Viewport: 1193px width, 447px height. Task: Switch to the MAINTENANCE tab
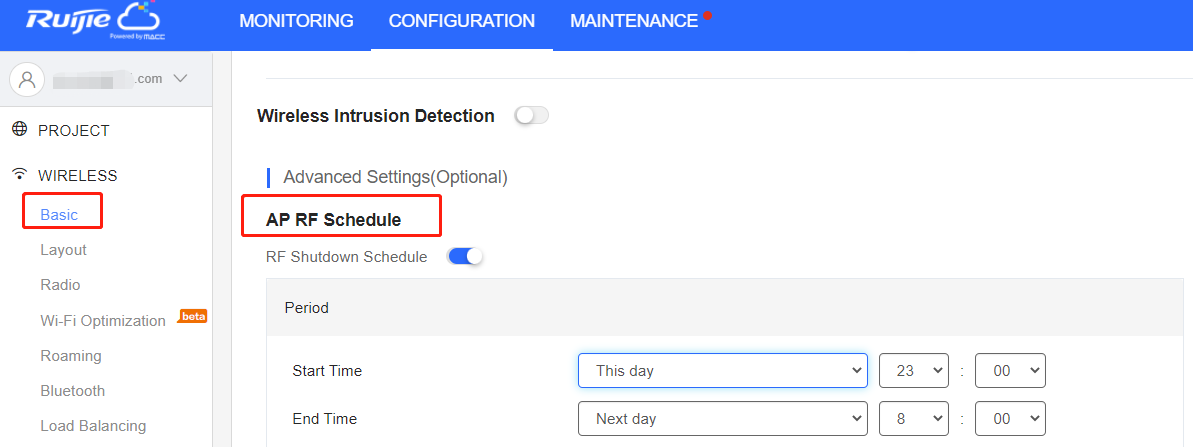(634, 21)
